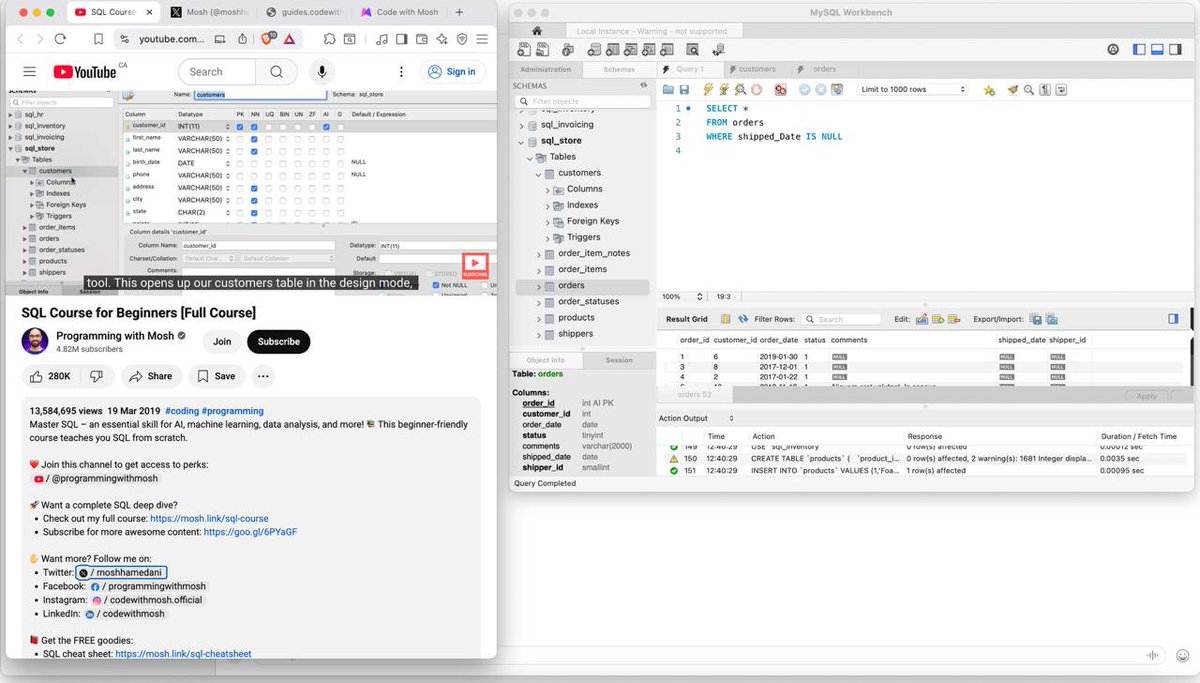Image resolution: width=1200 pixels, height=683 pixels.
Task: Open find in the SQL editor toolbar
Action: [1028, 90]
